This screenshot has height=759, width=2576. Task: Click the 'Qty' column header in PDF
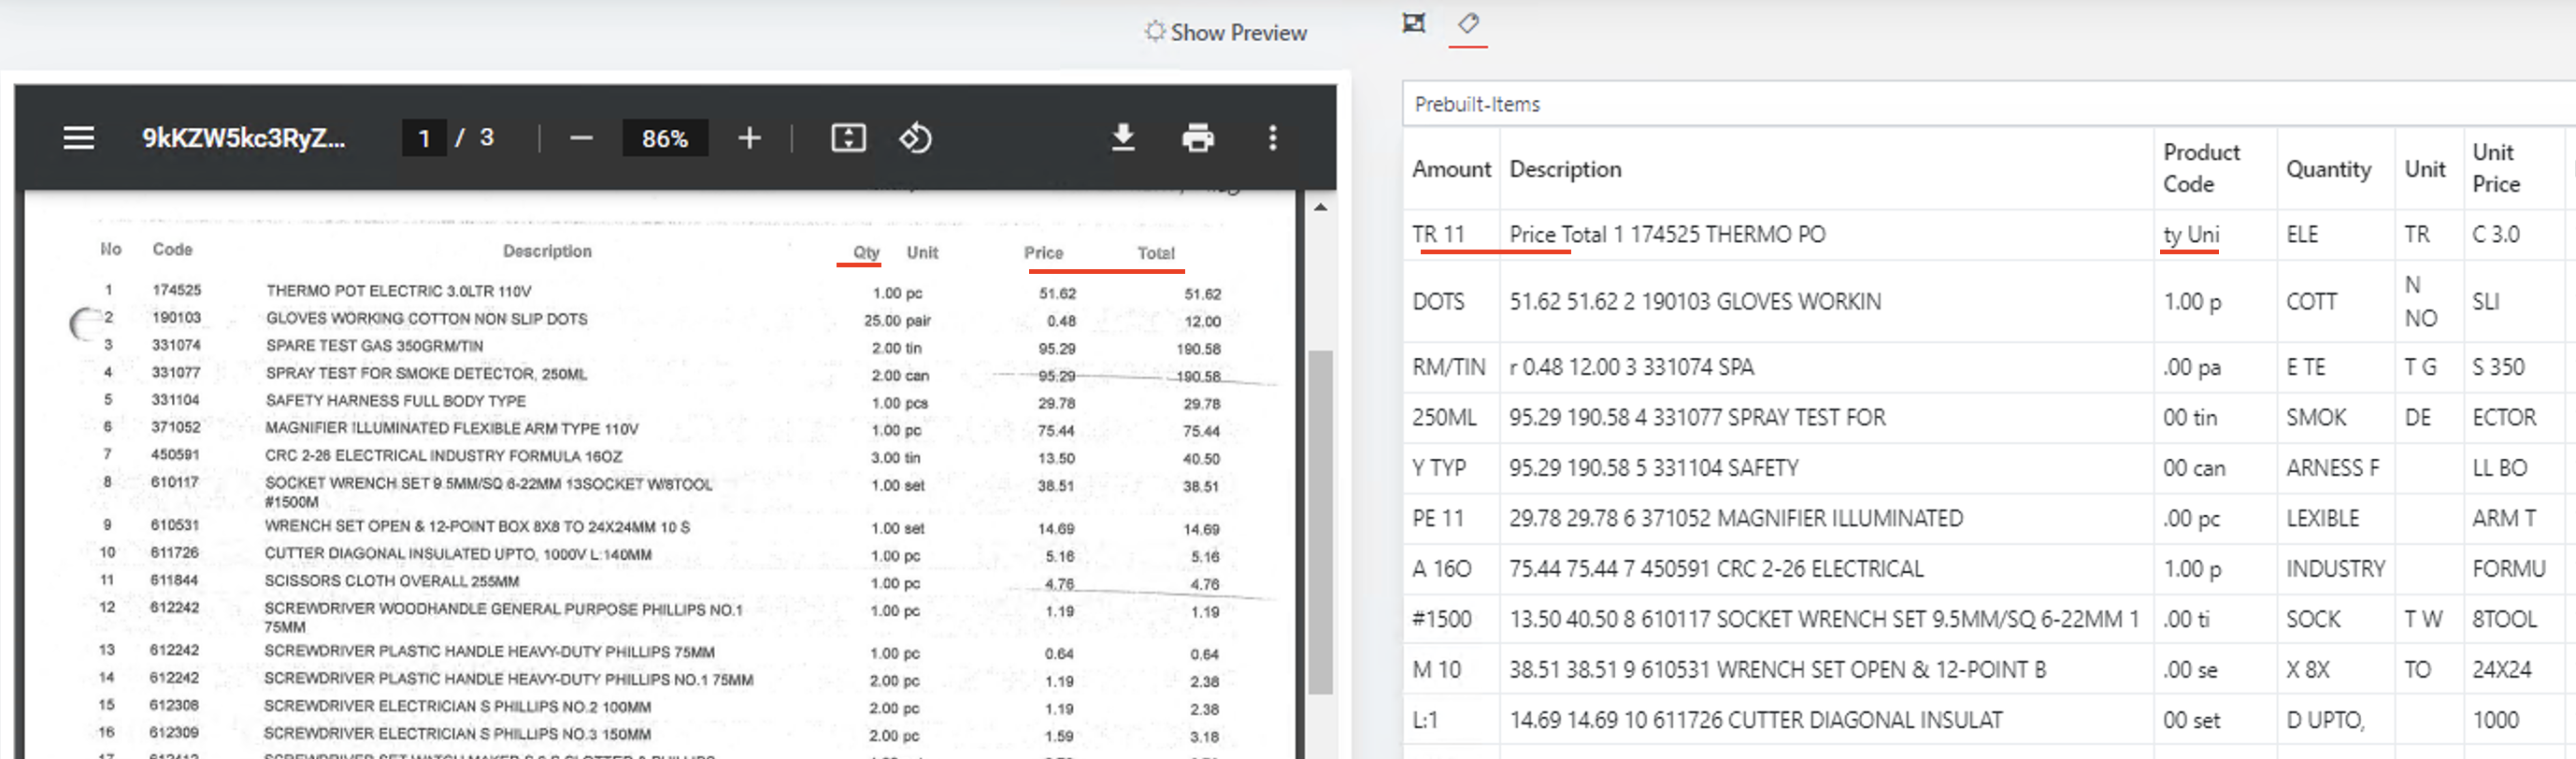click(866, 253)
